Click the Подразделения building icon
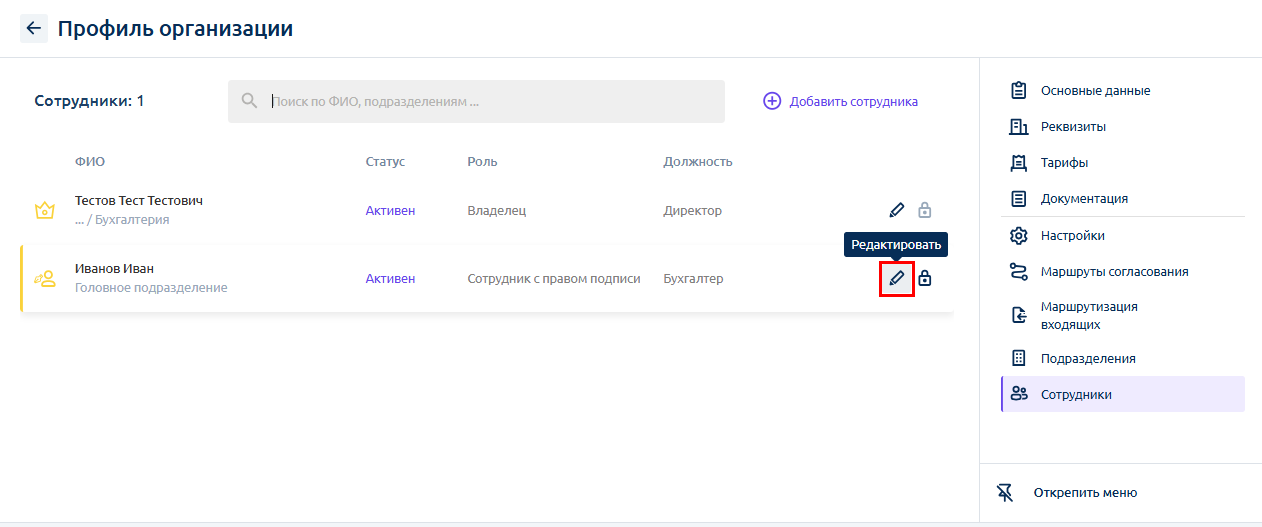1262x527 pixels. [x=1019, y=358]
